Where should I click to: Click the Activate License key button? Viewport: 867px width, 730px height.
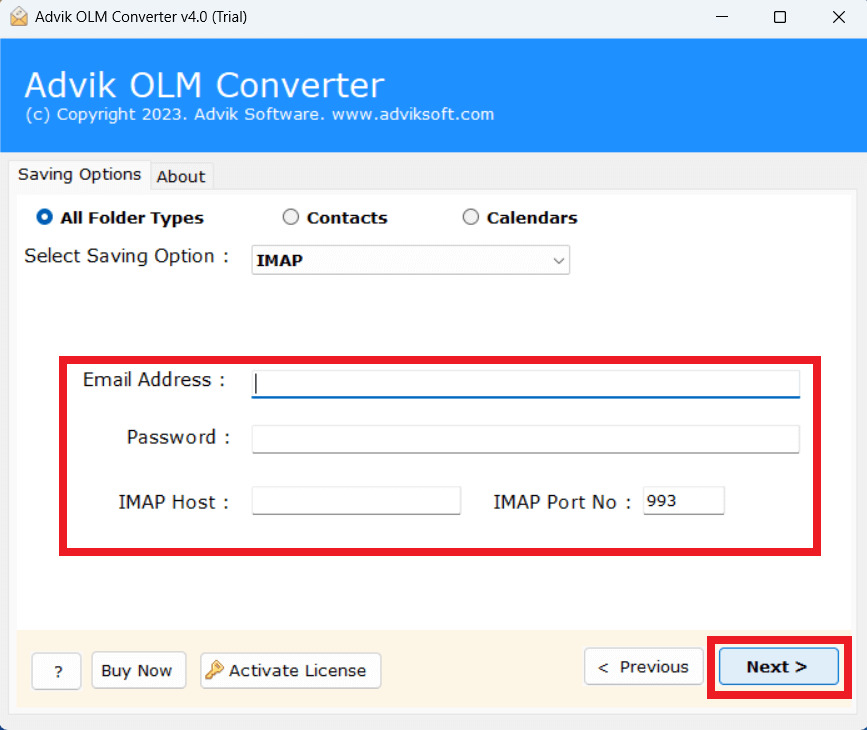click(290, 670)
